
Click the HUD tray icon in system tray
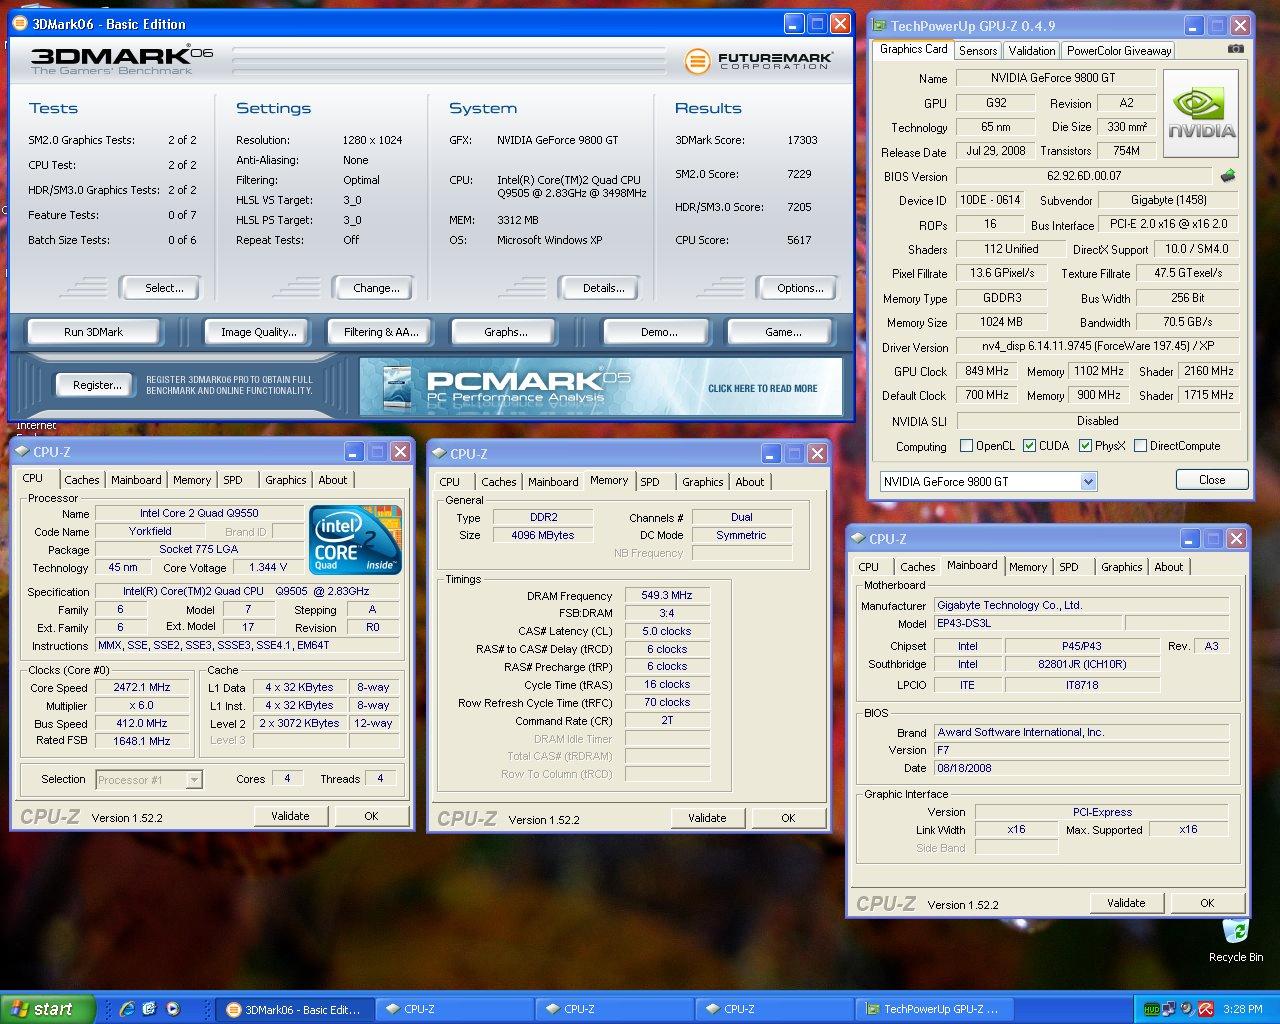pos(1151,1009)
